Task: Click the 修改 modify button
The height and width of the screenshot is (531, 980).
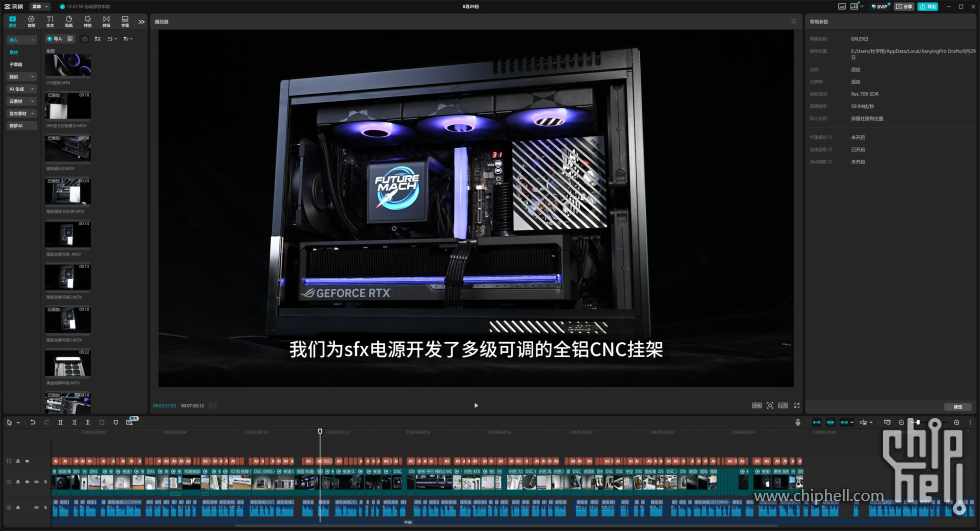Action: (x=958, y=407)
